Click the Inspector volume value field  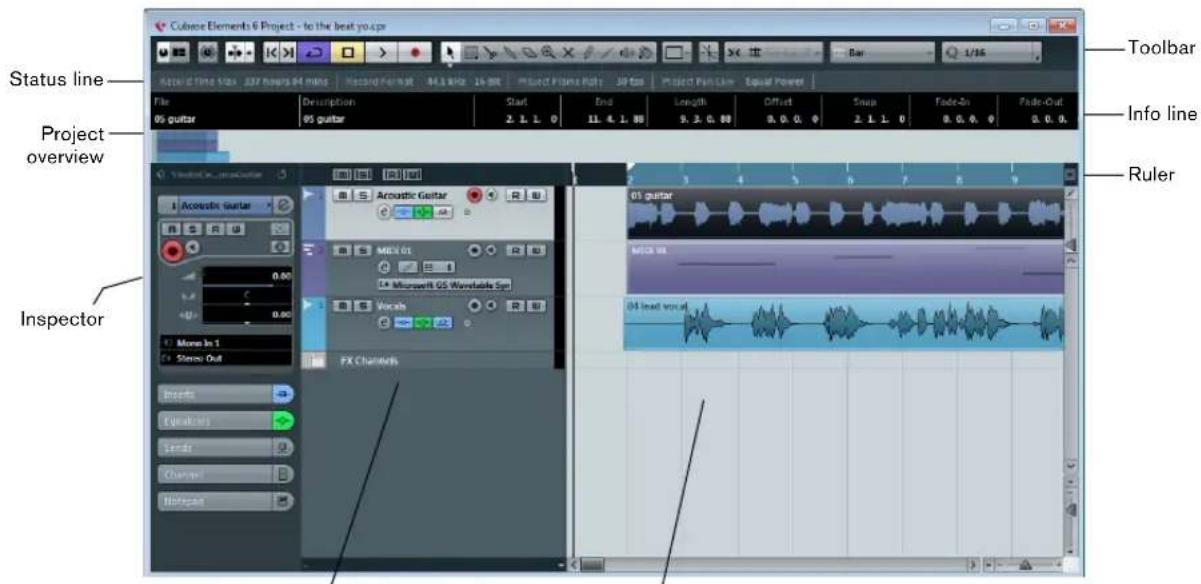pyautogui.click(x=246, y=276)
